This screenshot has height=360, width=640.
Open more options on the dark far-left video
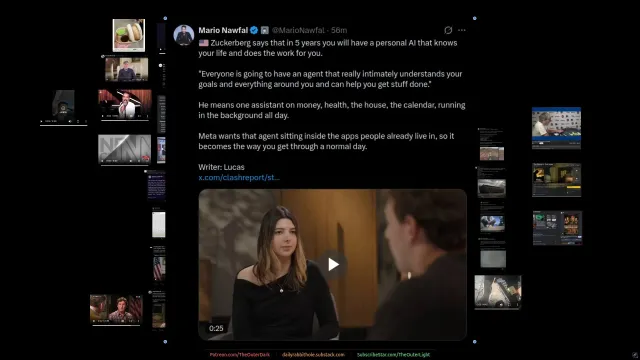pyautogui.click(x=85, y=121)
